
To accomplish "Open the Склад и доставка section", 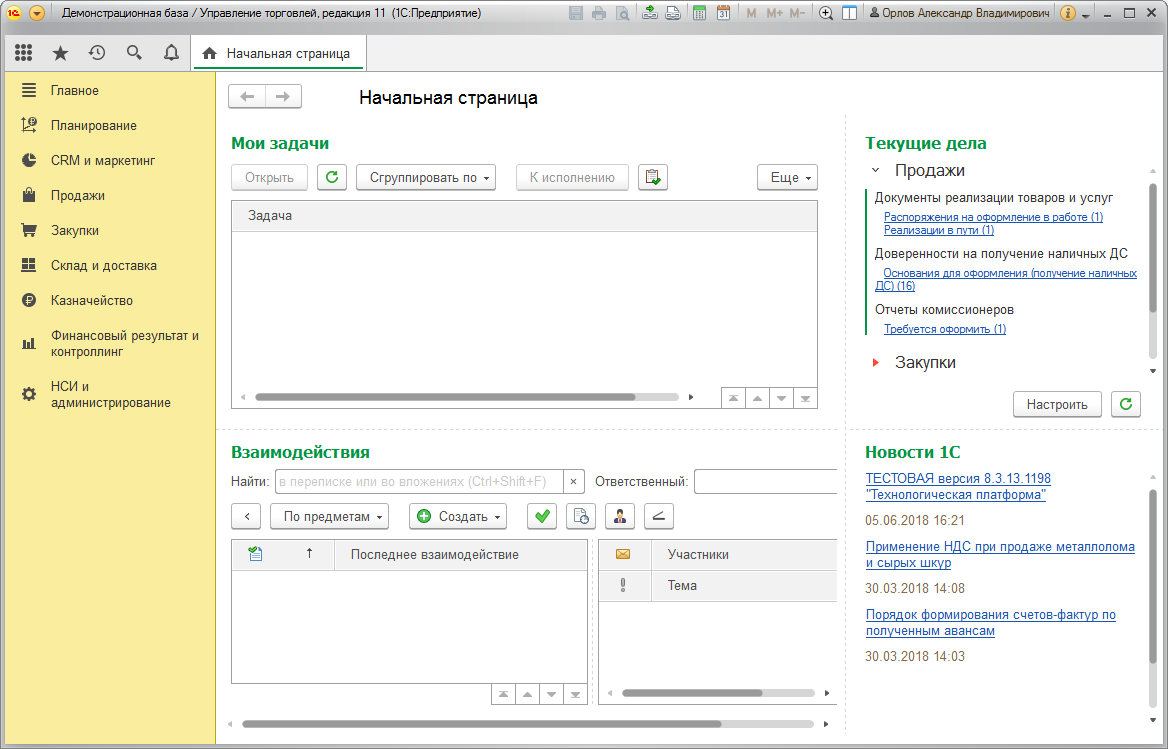I will tap(110, 265).
